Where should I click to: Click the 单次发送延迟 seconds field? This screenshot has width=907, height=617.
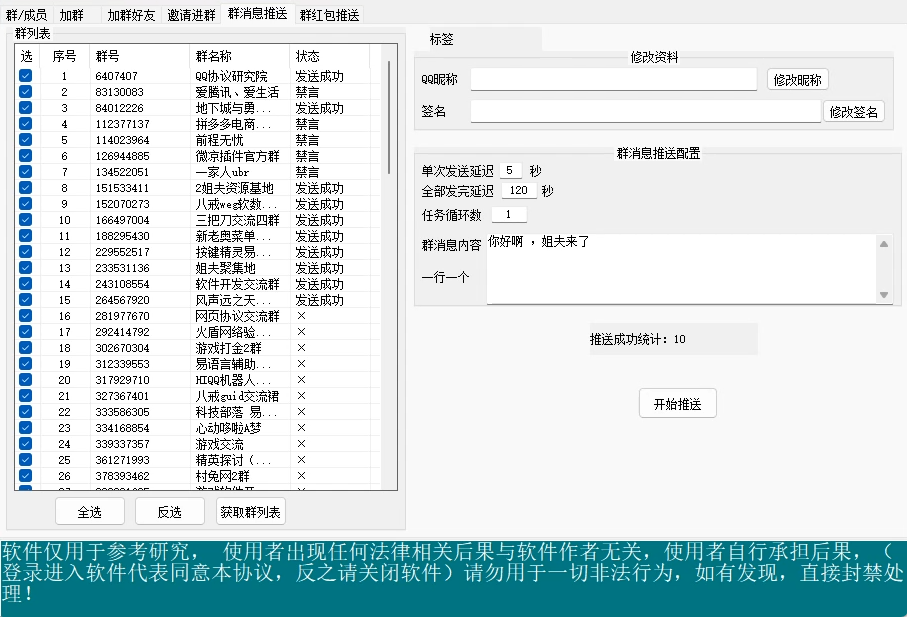click(x=510, y=171)
